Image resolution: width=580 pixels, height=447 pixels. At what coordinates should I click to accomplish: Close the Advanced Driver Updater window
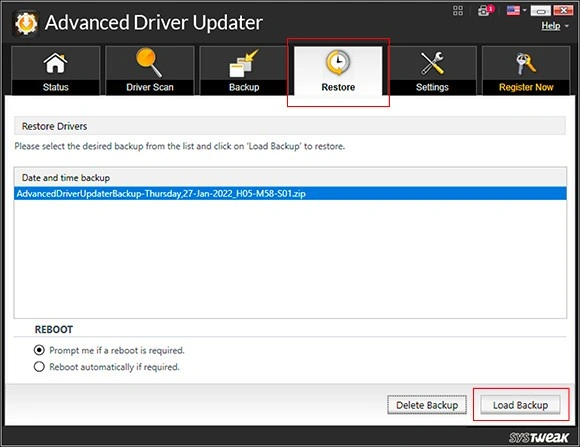pos(563,10)
